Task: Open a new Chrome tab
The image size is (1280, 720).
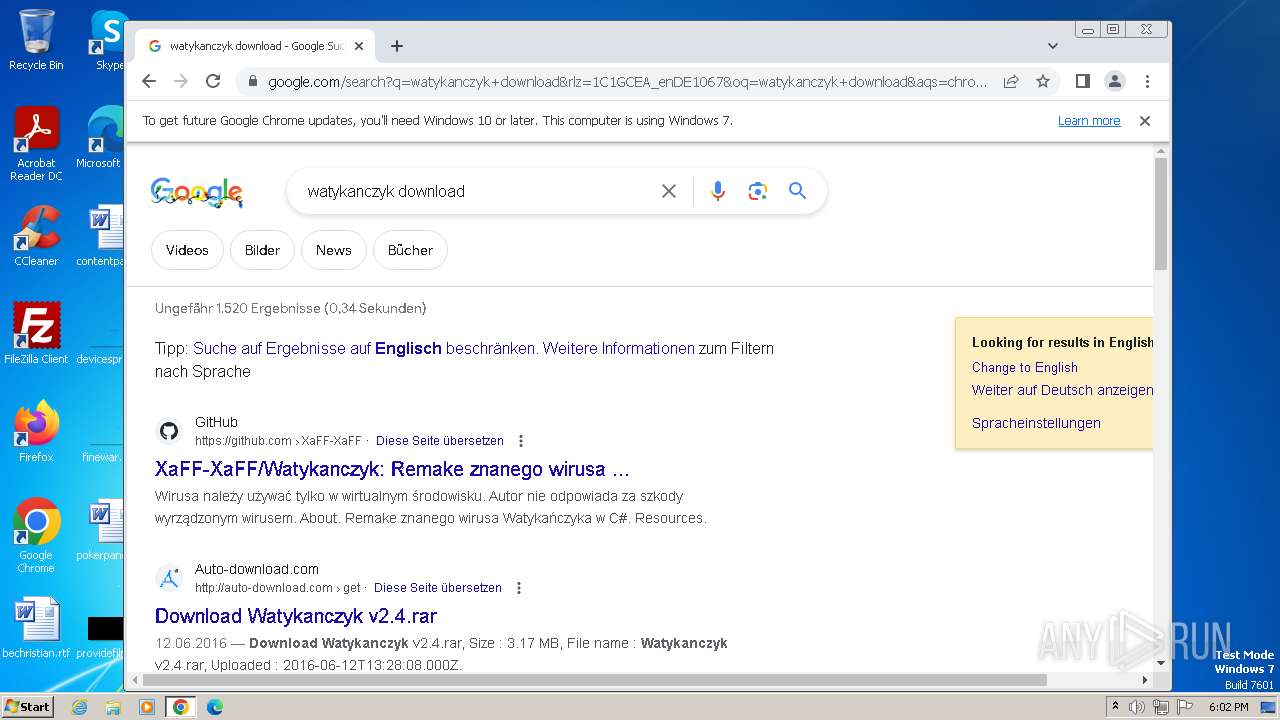Action: tap(397, 46)
